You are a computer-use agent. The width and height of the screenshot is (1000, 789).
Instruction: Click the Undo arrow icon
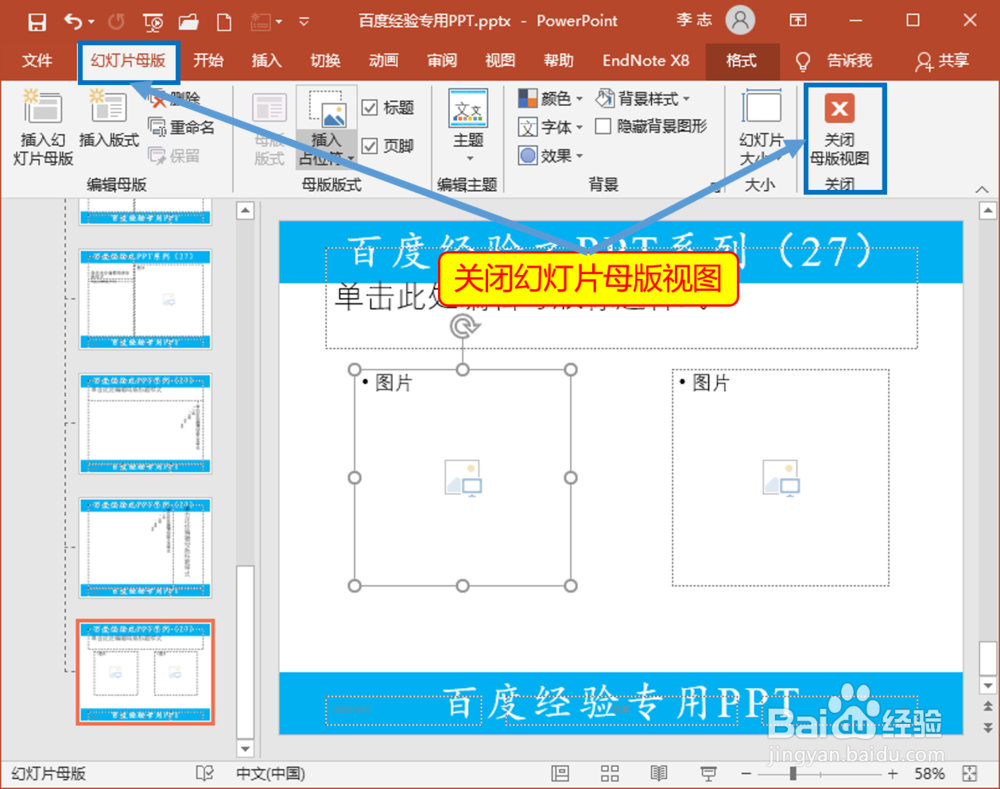[x=73, y=22]
